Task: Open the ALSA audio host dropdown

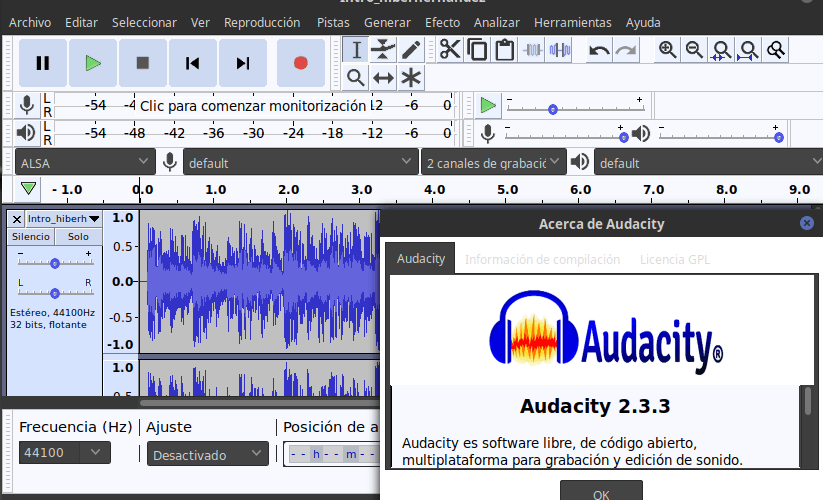Action: click(x=85, y=163)
